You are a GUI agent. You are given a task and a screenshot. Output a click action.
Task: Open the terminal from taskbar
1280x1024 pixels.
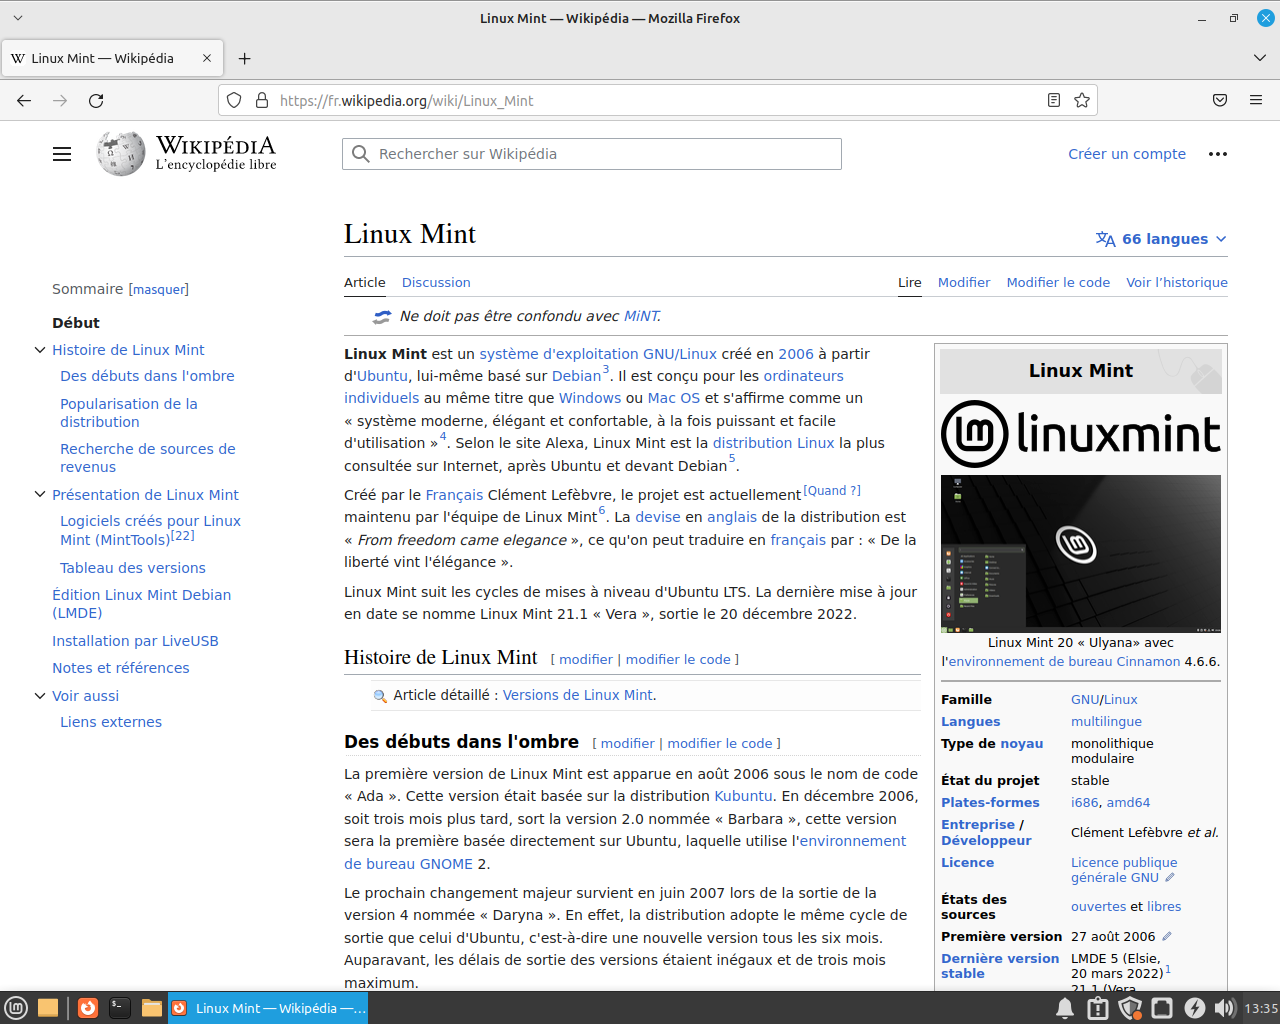pos(120,1008)
